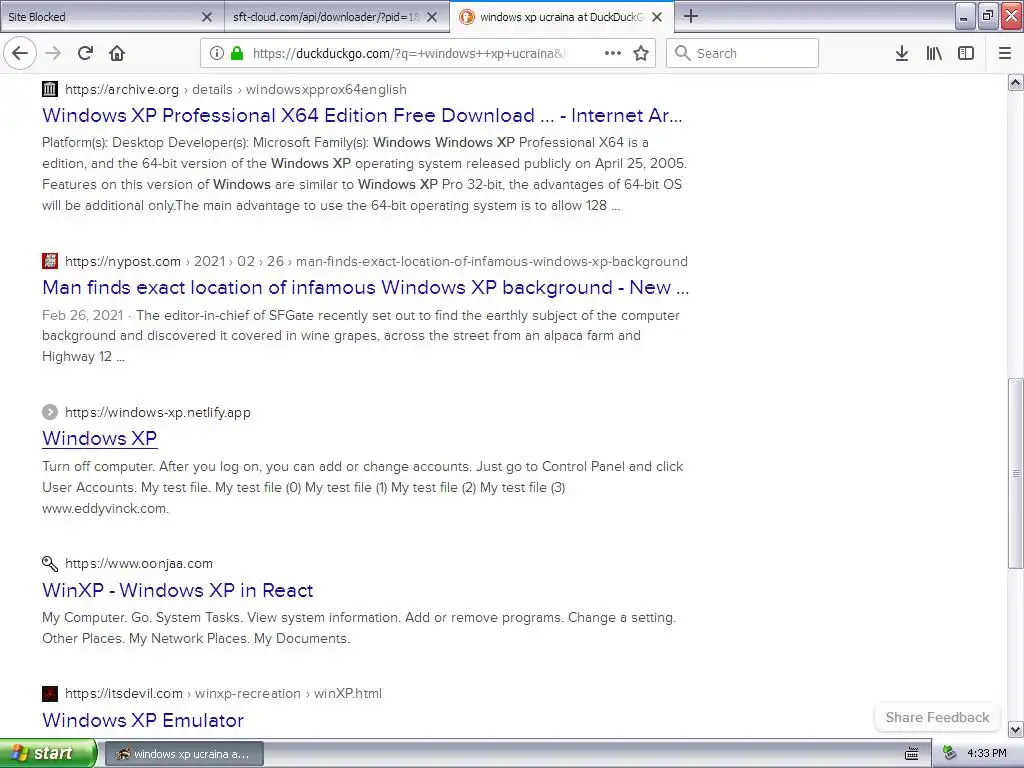Open the Windows XP Emulator result
This screenshot has height=768, width=1024.
[x=143, y=720]
